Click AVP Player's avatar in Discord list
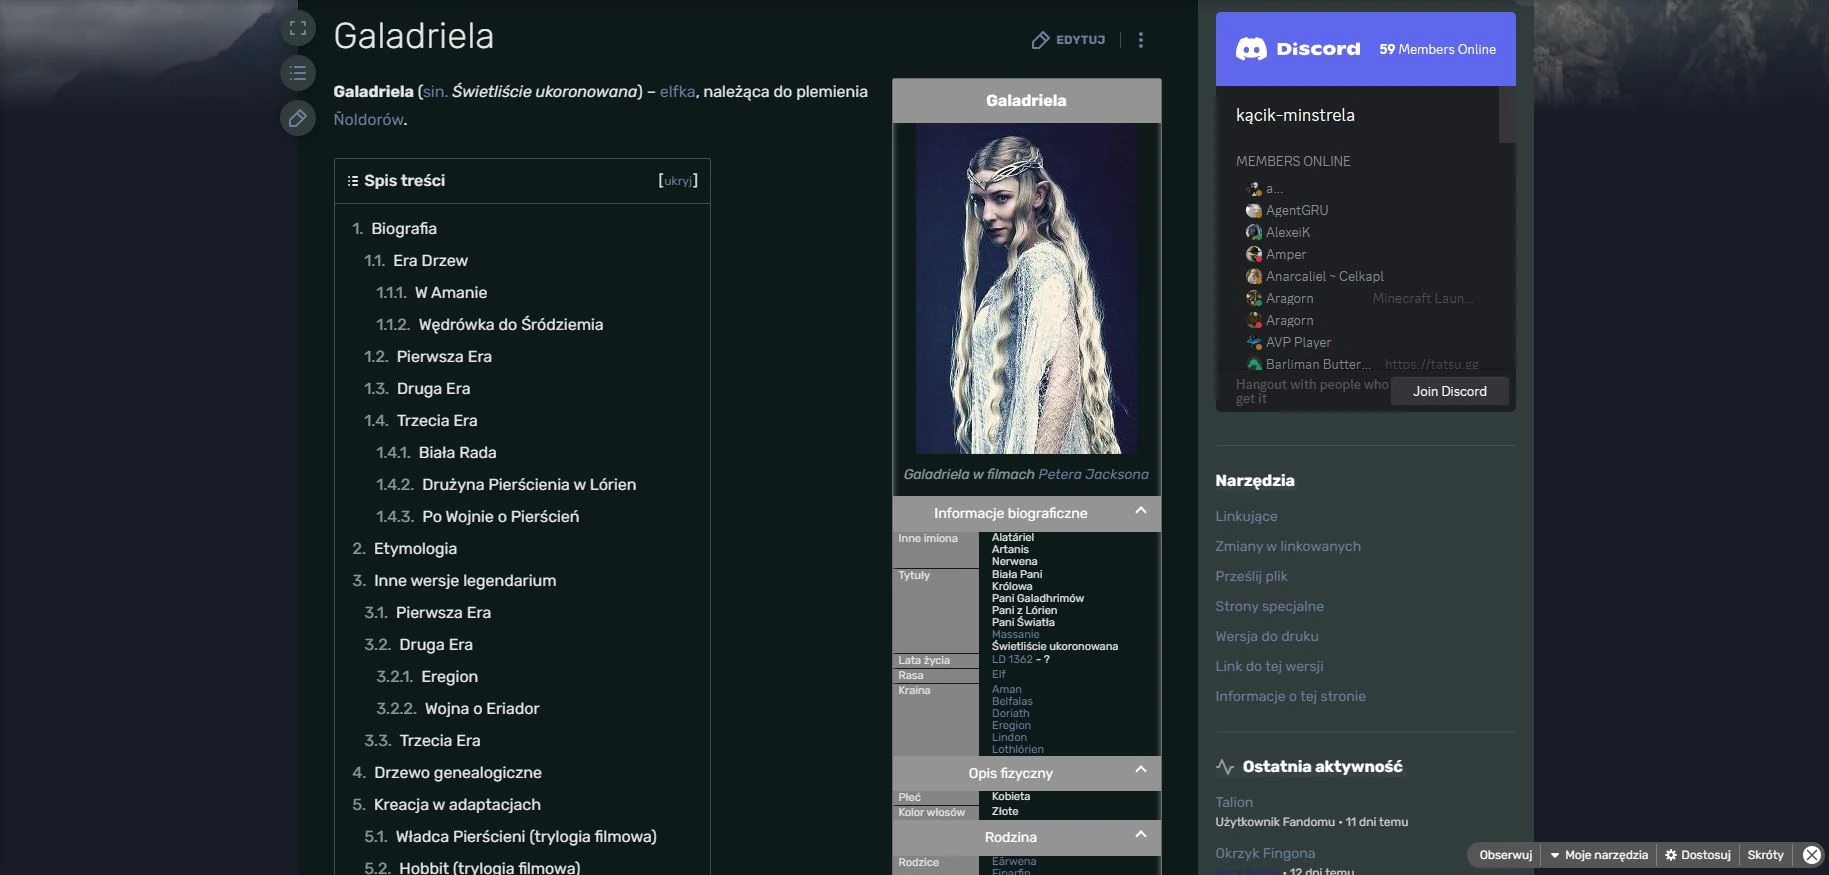 [x=1254, y=342]
